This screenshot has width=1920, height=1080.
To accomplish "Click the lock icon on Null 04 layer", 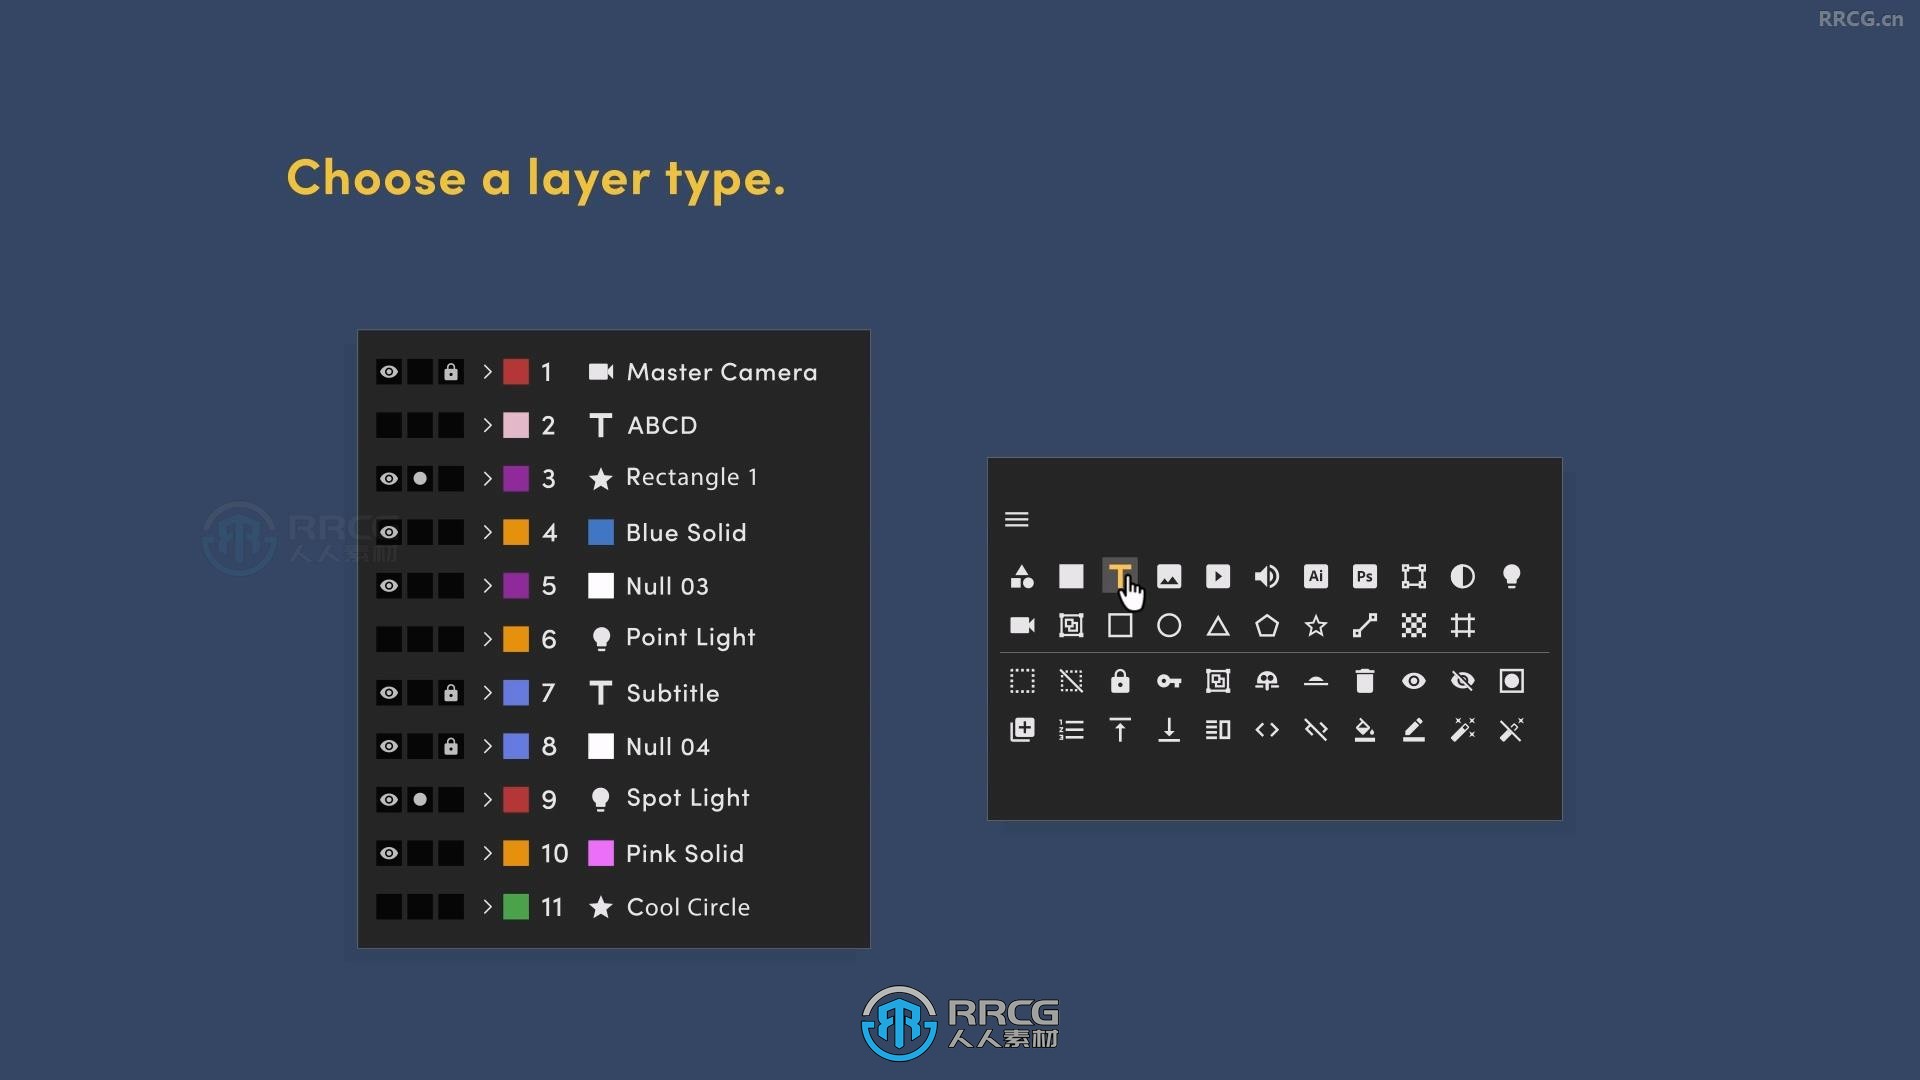I will tap(451, 745).
